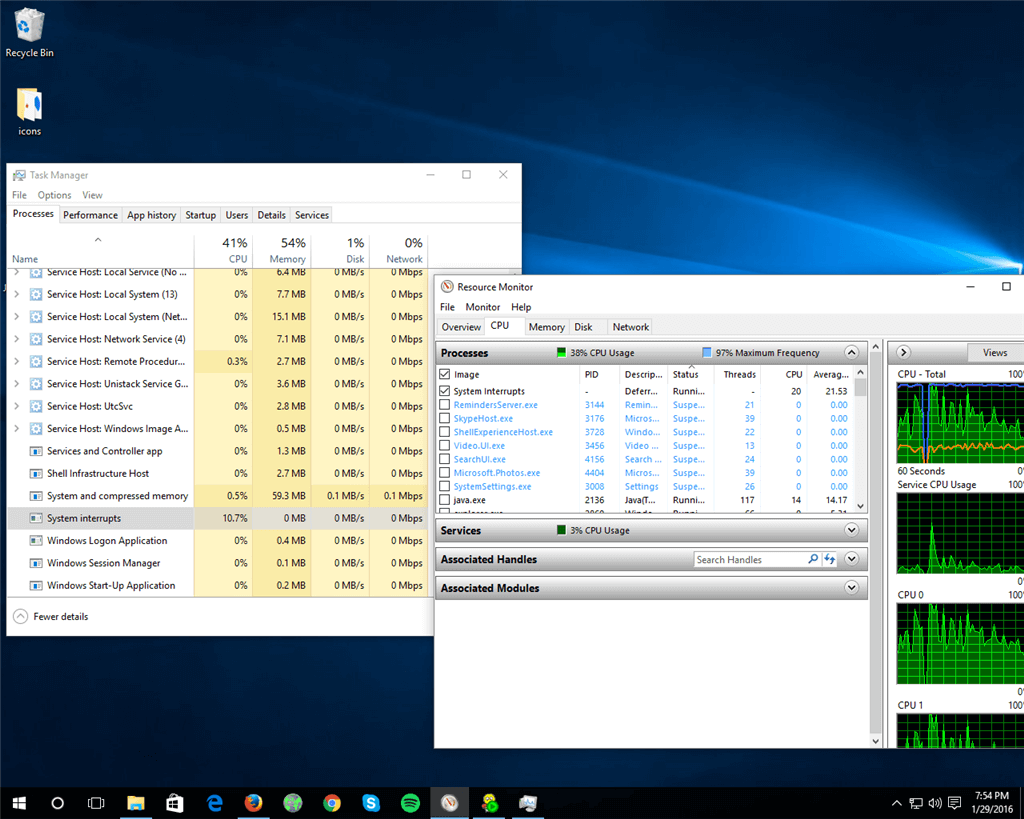Sort processes by the Threads column header
The height and width of the screenshot is (819, 1024).
pos(739,375)
